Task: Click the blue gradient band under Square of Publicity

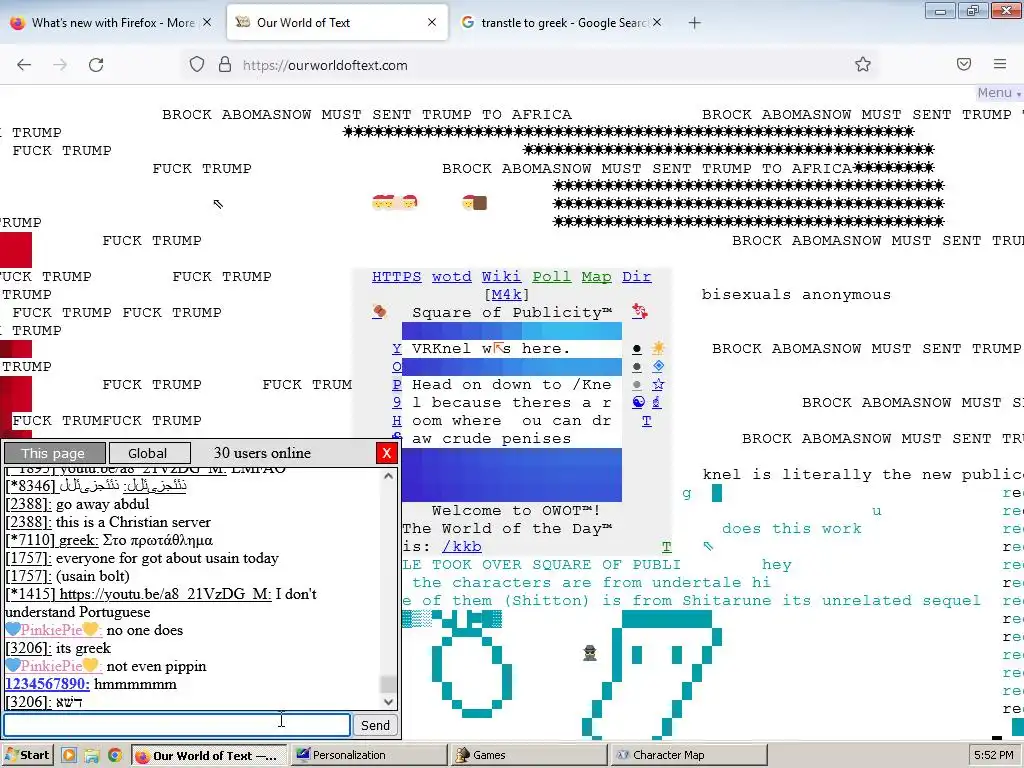Action: 512,330
